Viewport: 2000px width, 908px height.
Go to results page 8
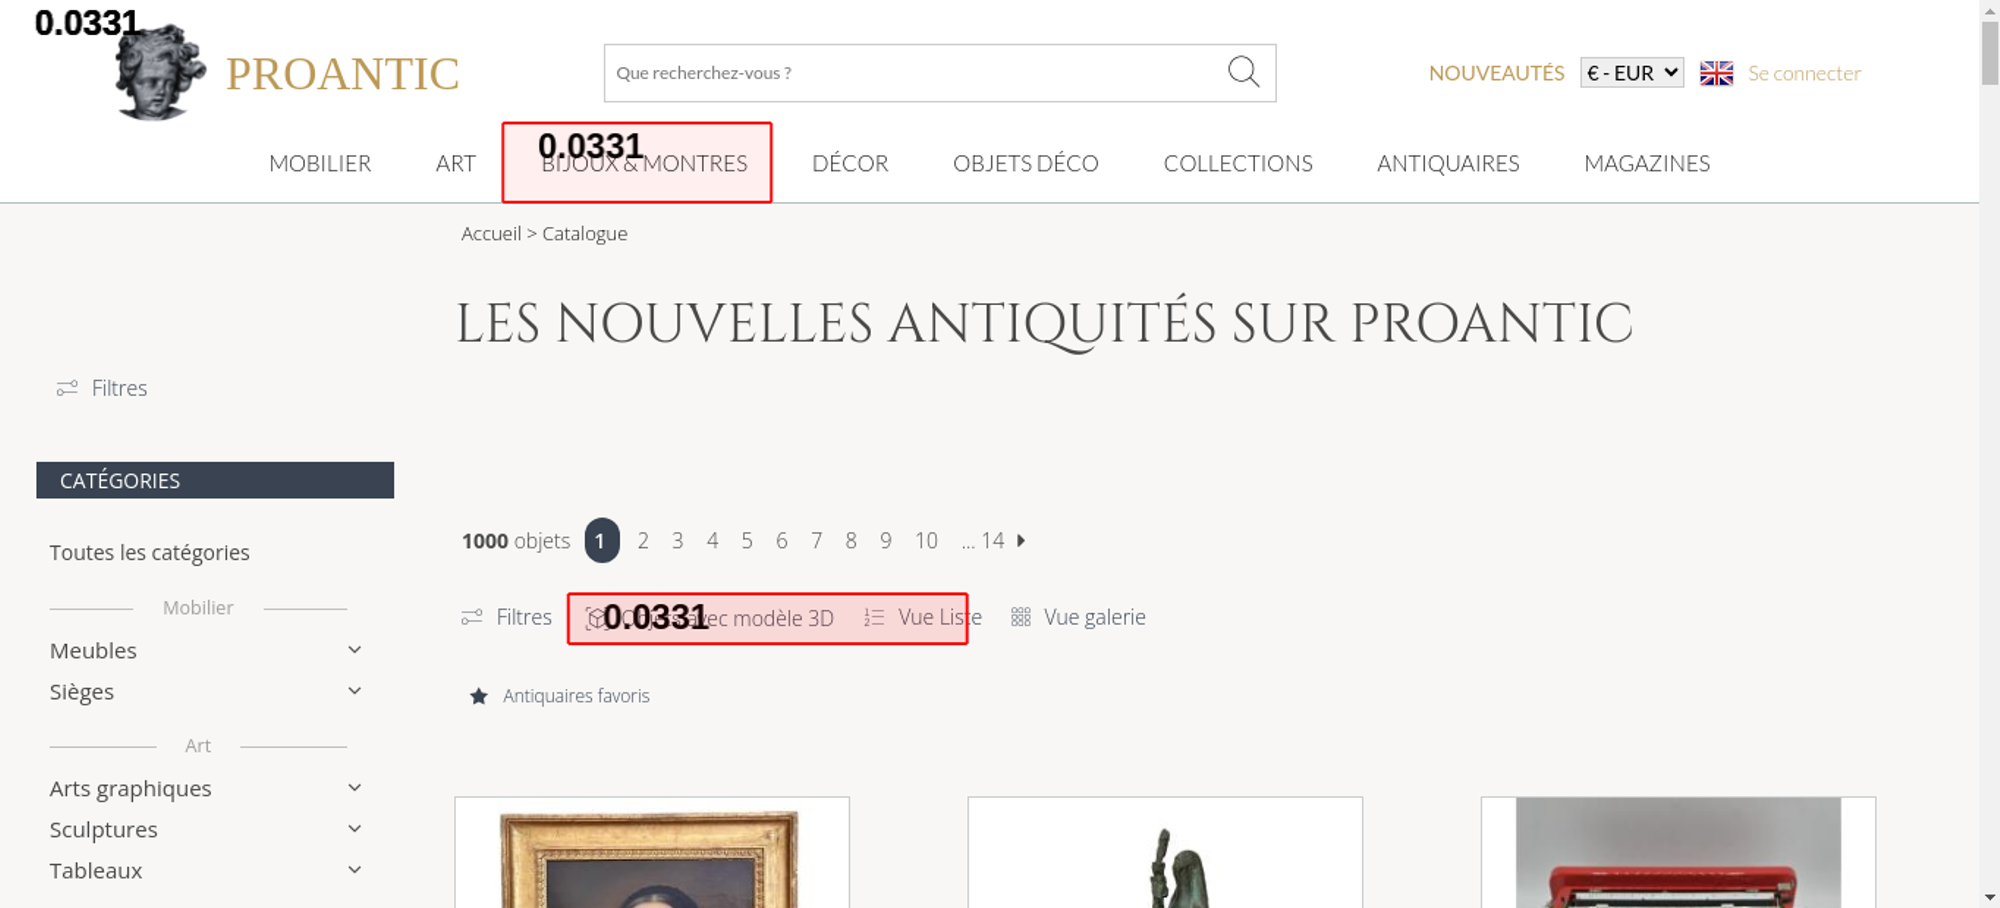[x=851, y=540]
